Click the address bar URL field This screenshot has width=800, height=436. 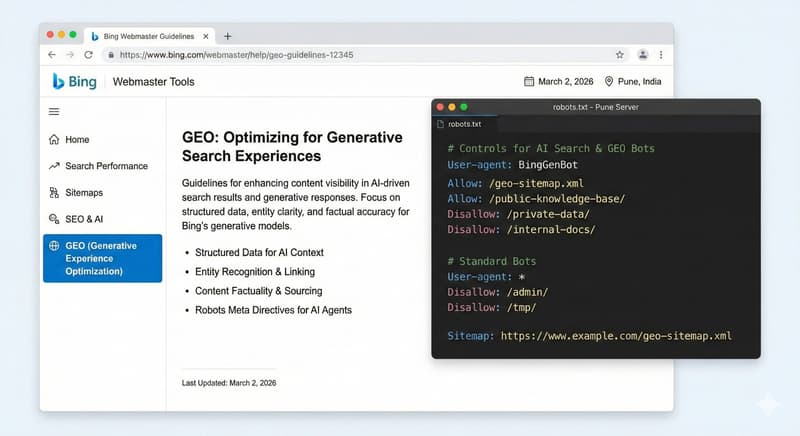pos(360,55)
